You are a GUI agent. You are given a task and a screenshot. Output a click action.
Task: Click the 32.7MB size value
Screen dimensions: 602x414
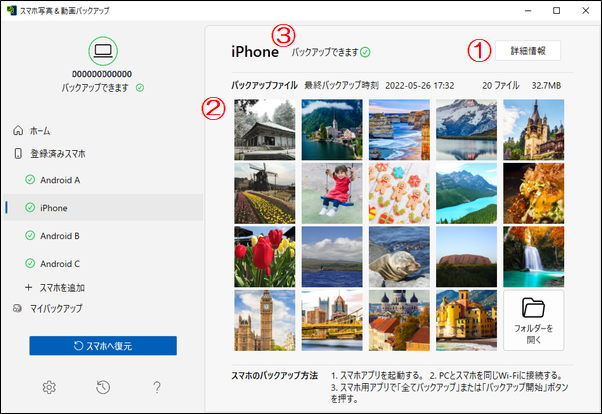tap(546, 86)
